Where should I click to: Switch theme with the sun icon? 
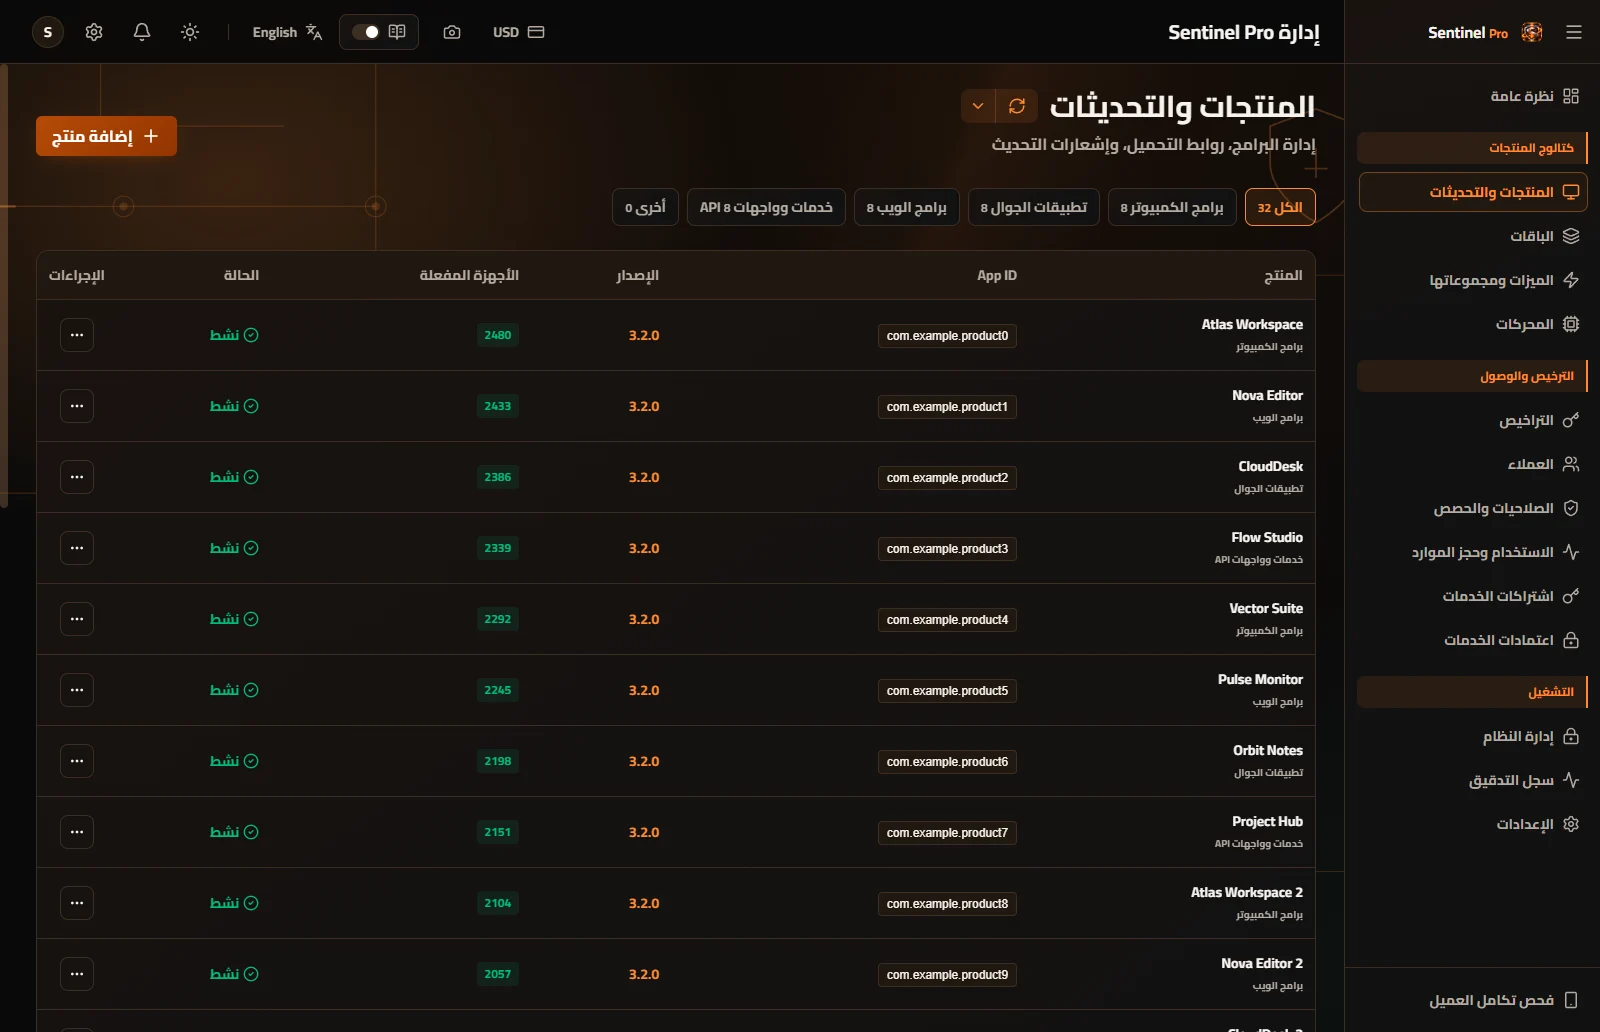pos(190,32)
